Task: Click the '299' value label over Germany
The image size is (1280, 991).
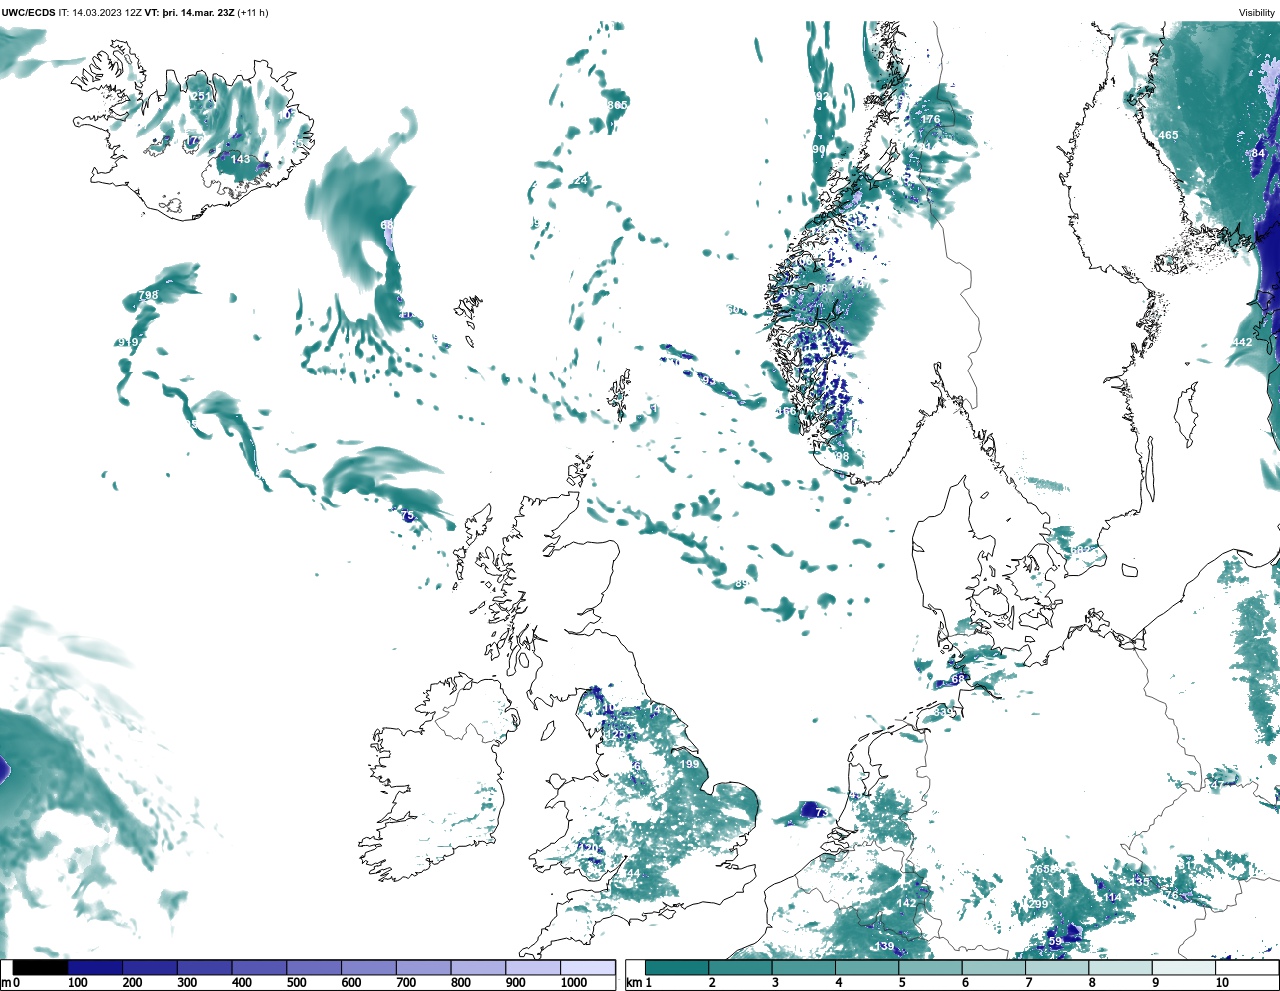Action: click(x=1039, y=904)
